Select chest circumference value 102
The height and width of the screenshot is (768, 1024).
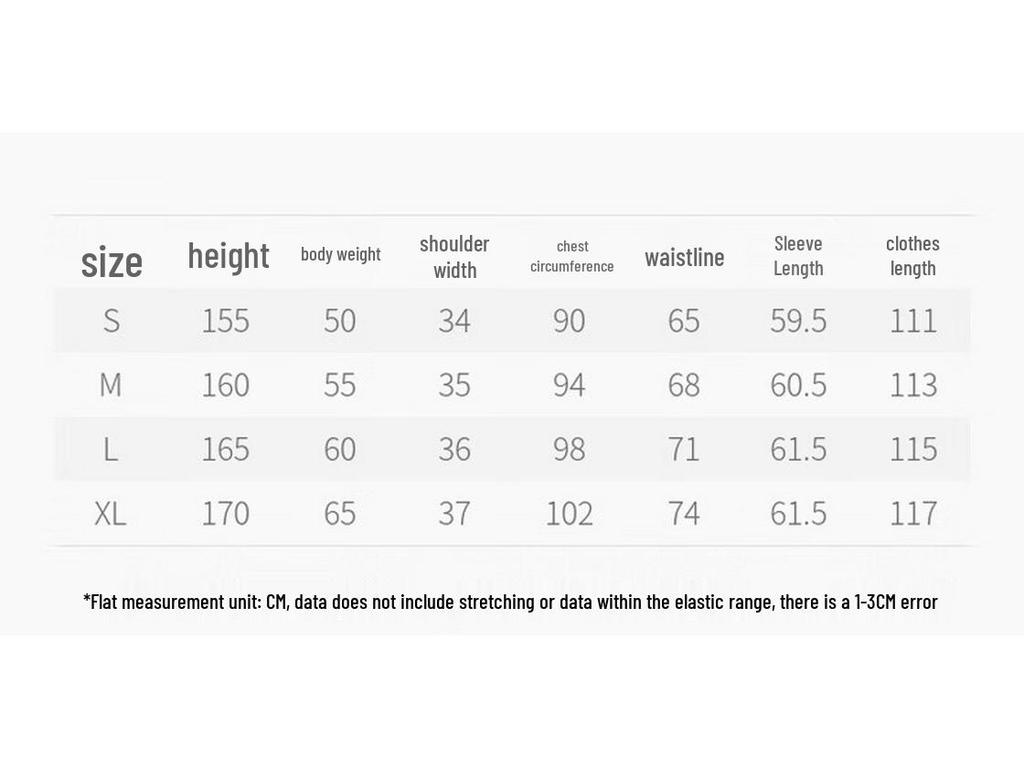(569, 513)
